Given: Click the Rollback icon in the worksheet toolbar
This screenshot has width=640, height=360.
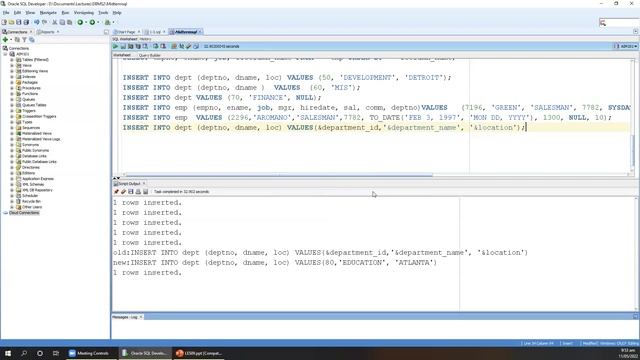Looking at the screenshot, I should pos(163,47).
